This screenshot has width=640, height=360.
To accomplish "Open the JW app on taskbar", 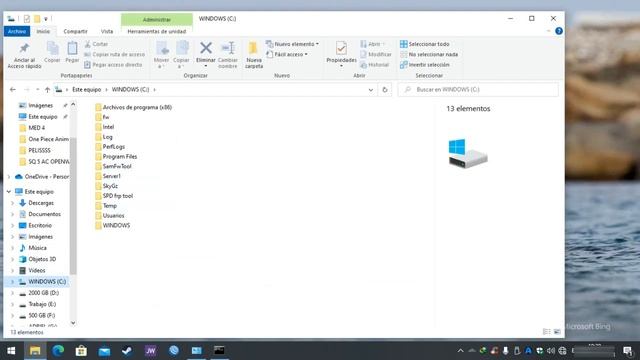I will (150, 351).
